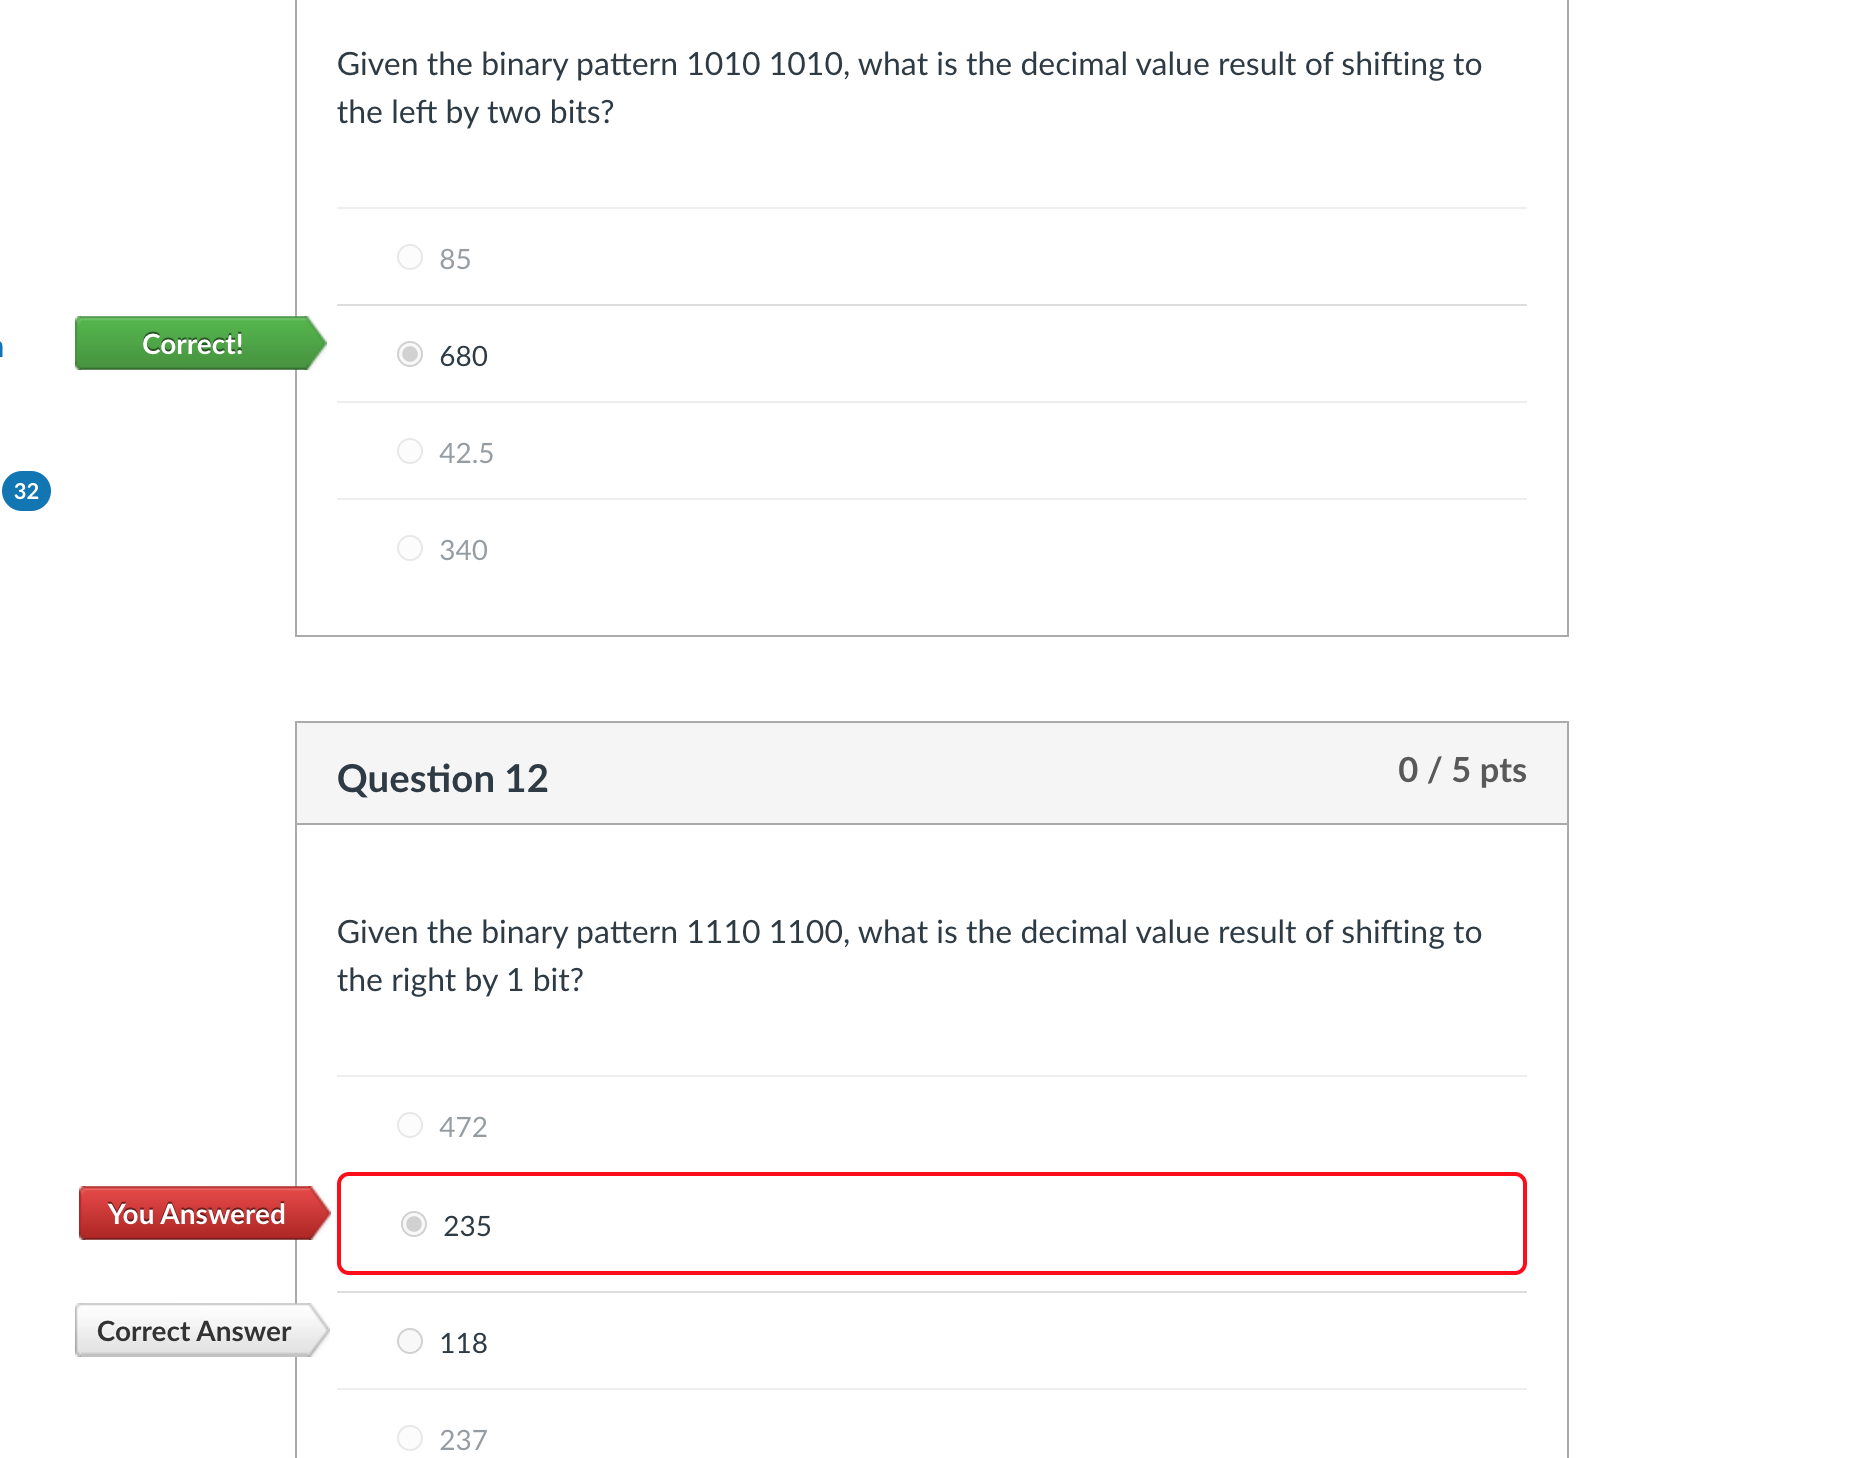1866x1458 pixels.
Task: Click the question text about shifting right
Action: pos(908,955)
